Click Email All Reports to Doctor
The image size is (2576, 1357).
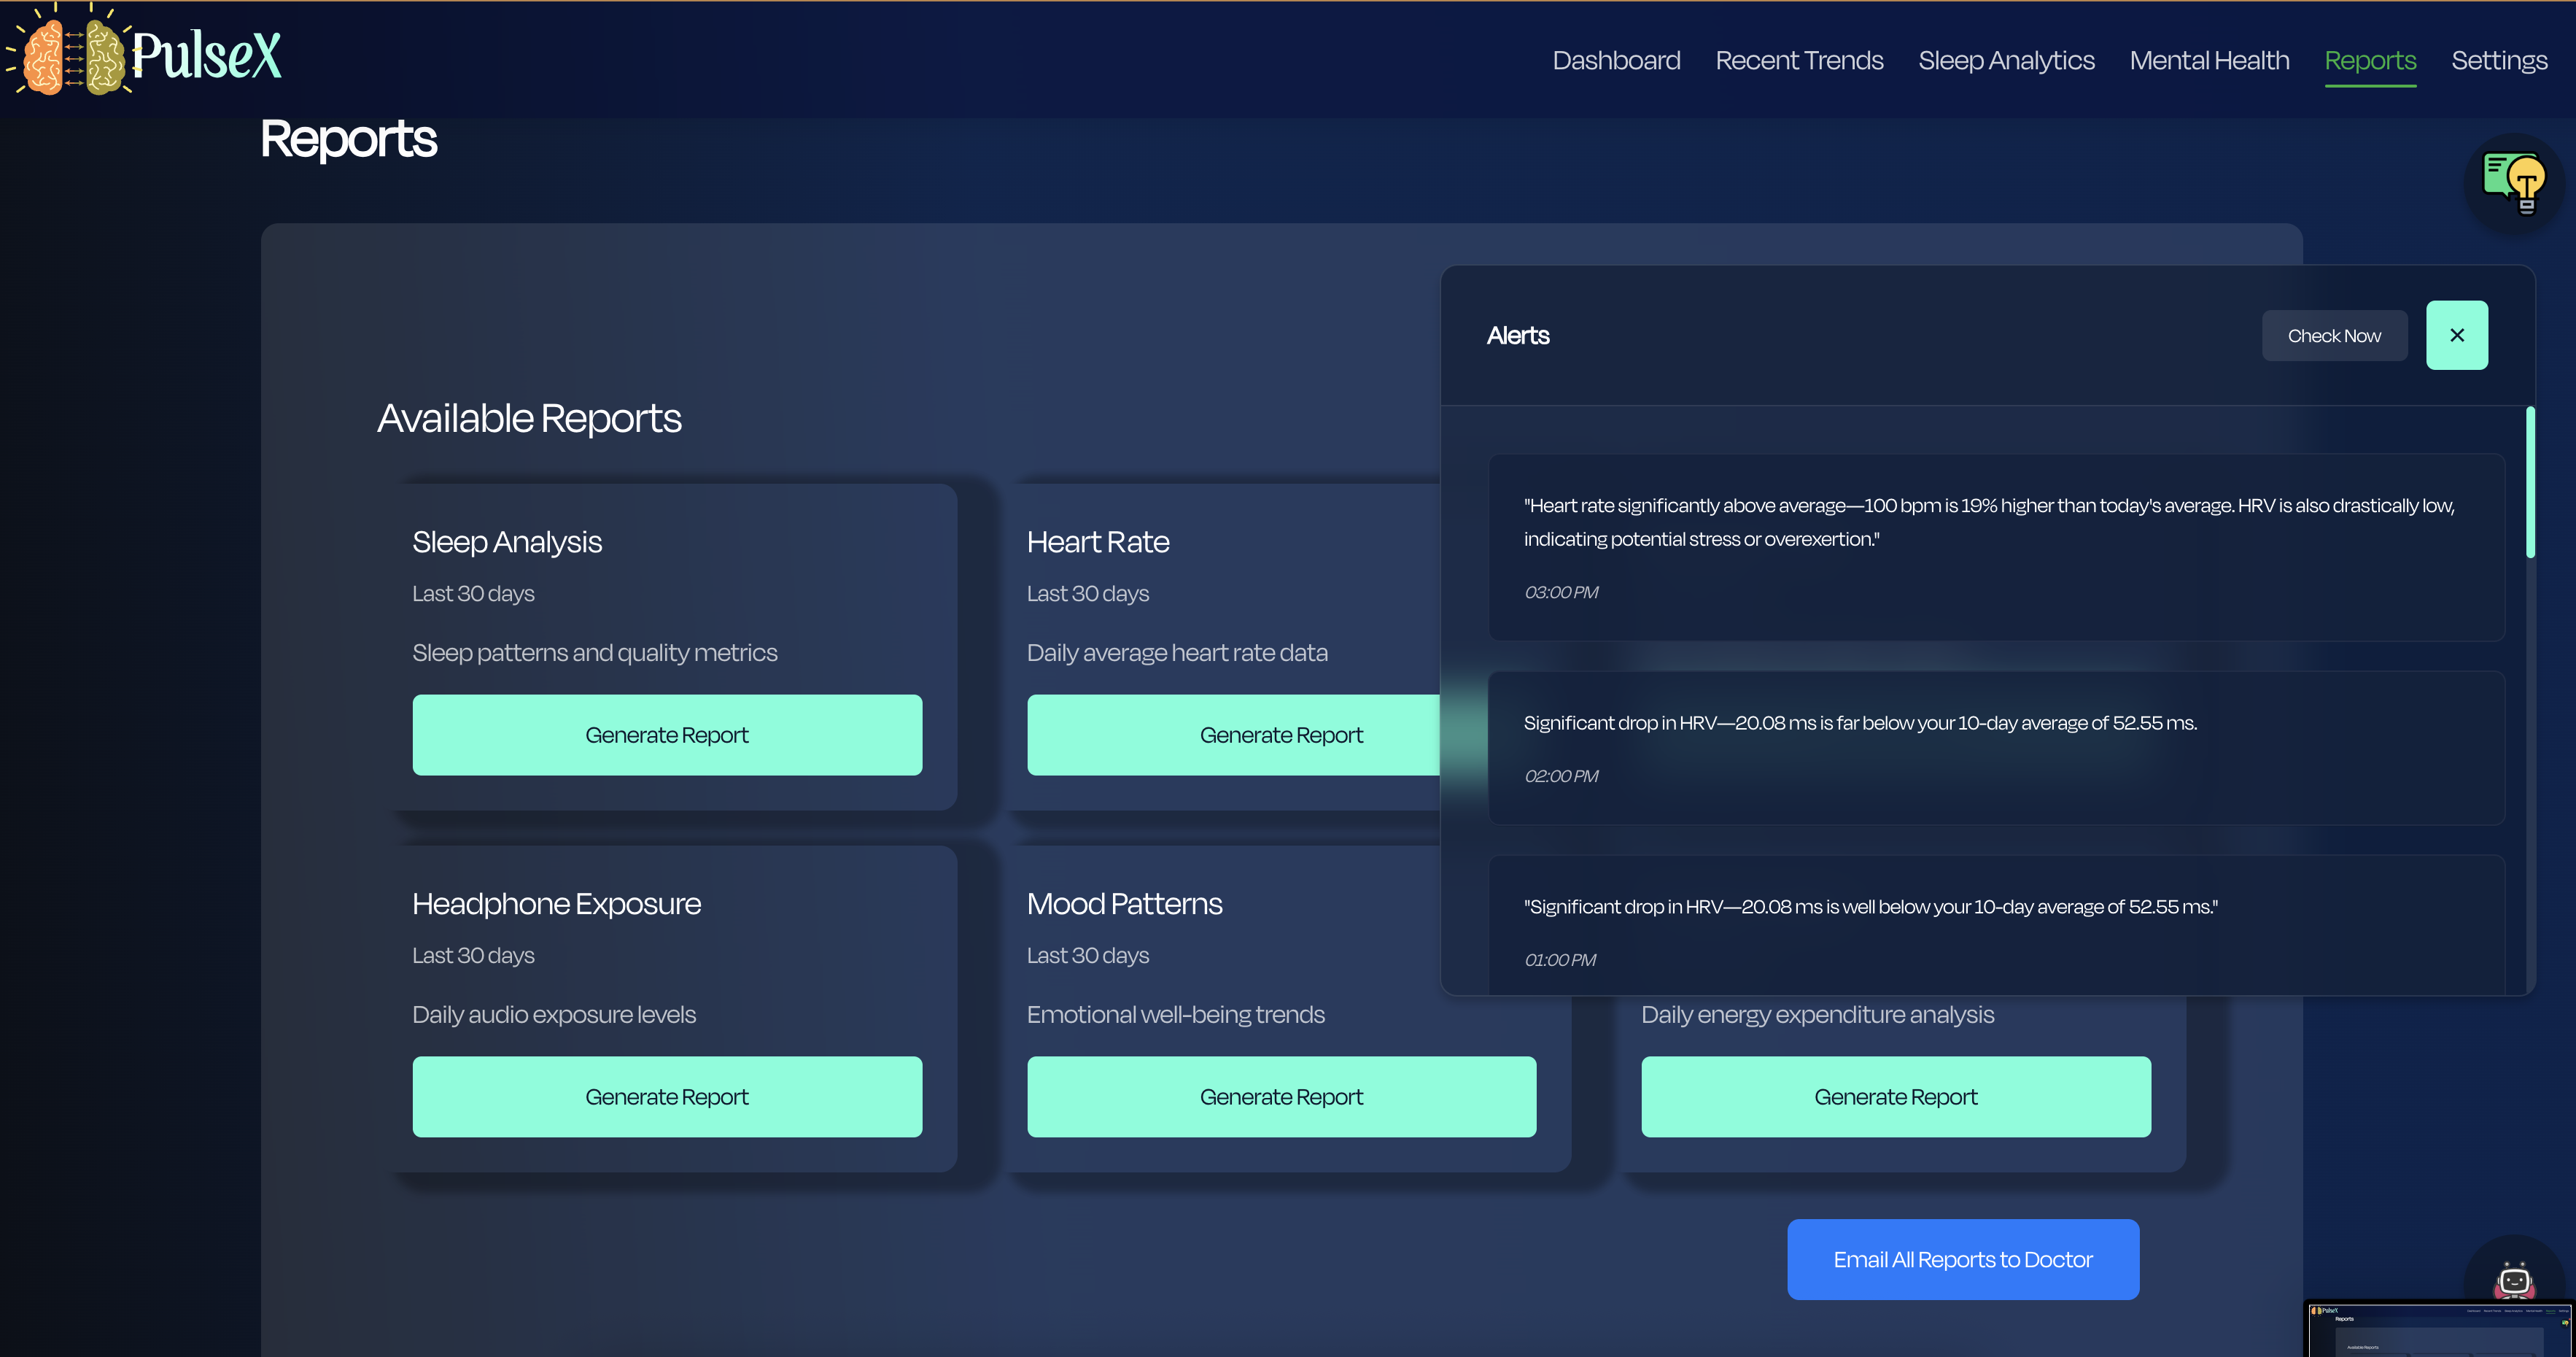[1962, 1260]
